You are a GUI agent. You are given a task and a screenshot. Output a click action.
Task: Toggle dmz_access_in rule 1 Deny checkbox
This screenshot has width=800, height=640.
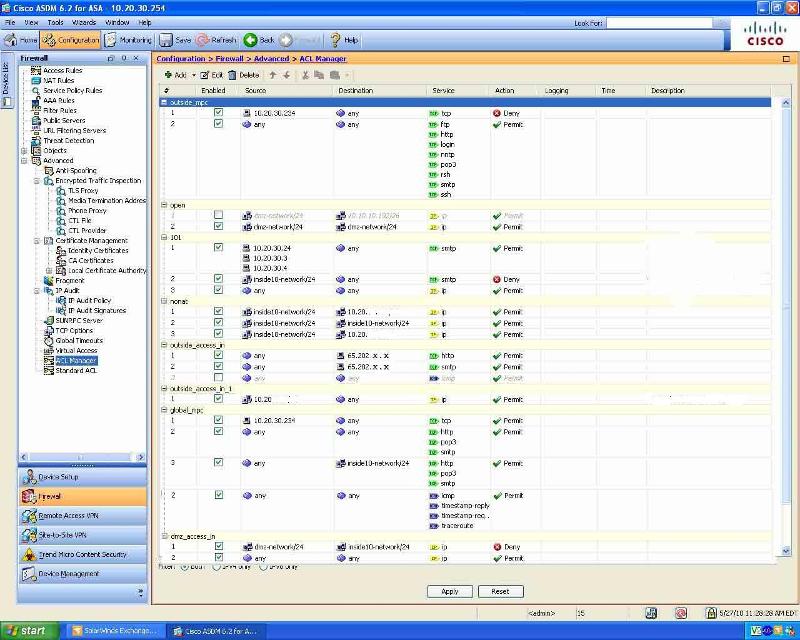(218, 546)
